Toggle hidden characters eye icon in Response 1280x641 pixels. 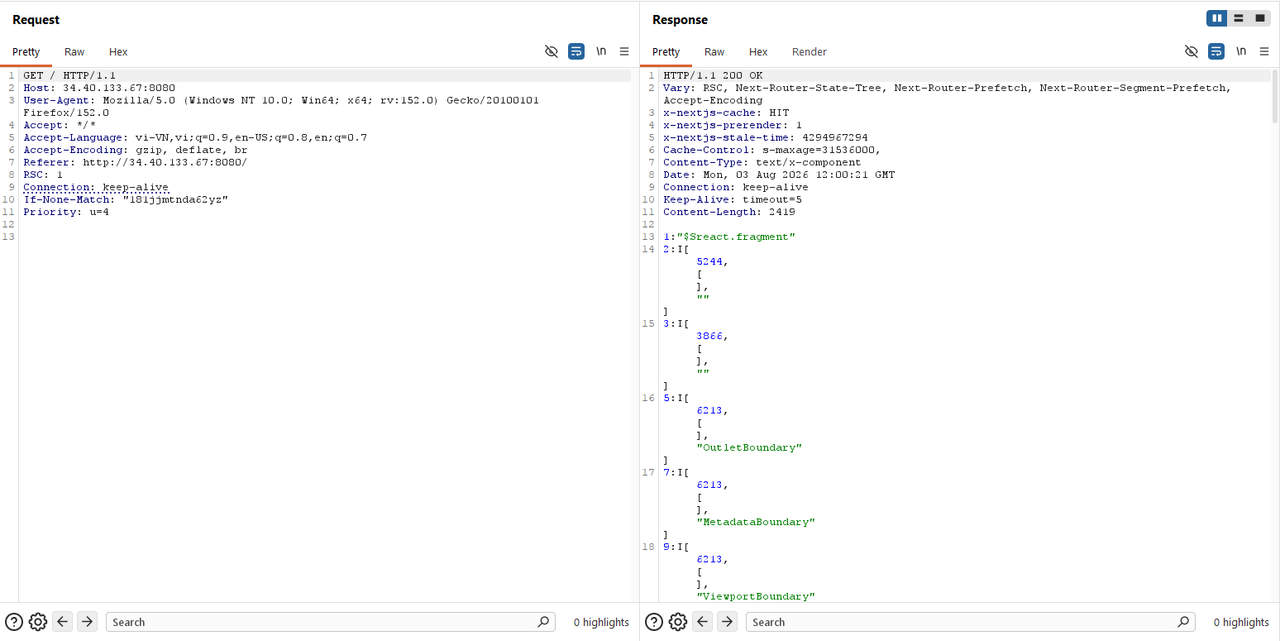click(x=1191, y=51)
